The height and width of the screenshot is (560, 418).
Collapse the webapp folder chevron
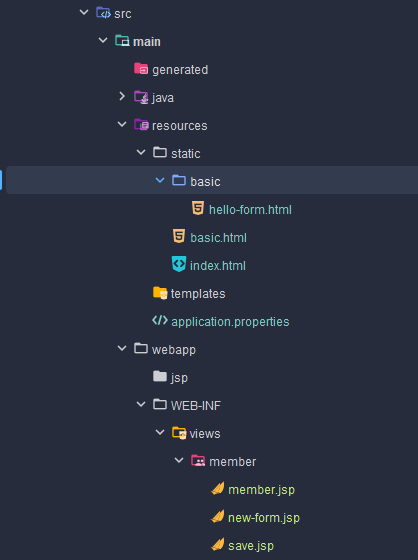click(122, 348)
